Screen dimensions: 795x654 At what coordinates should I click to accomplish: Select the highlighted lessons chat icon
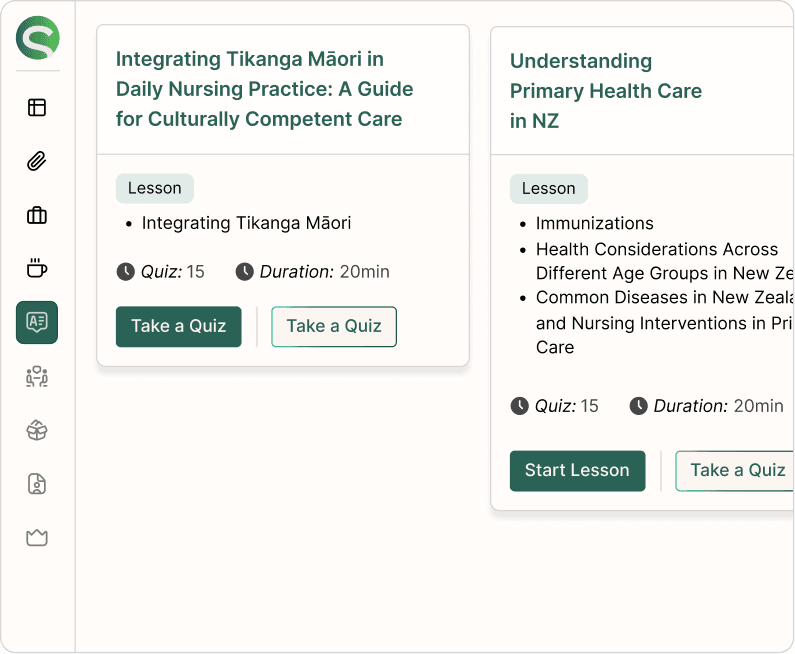click(37, 322)
